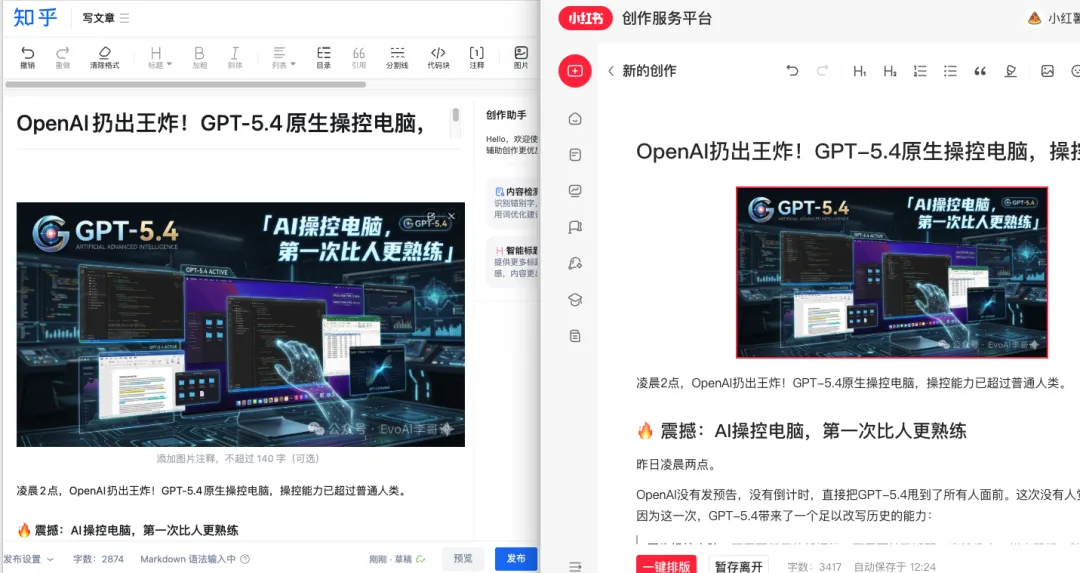Toggle numbered list in Xiaohongshu editor

click(920, 71)
